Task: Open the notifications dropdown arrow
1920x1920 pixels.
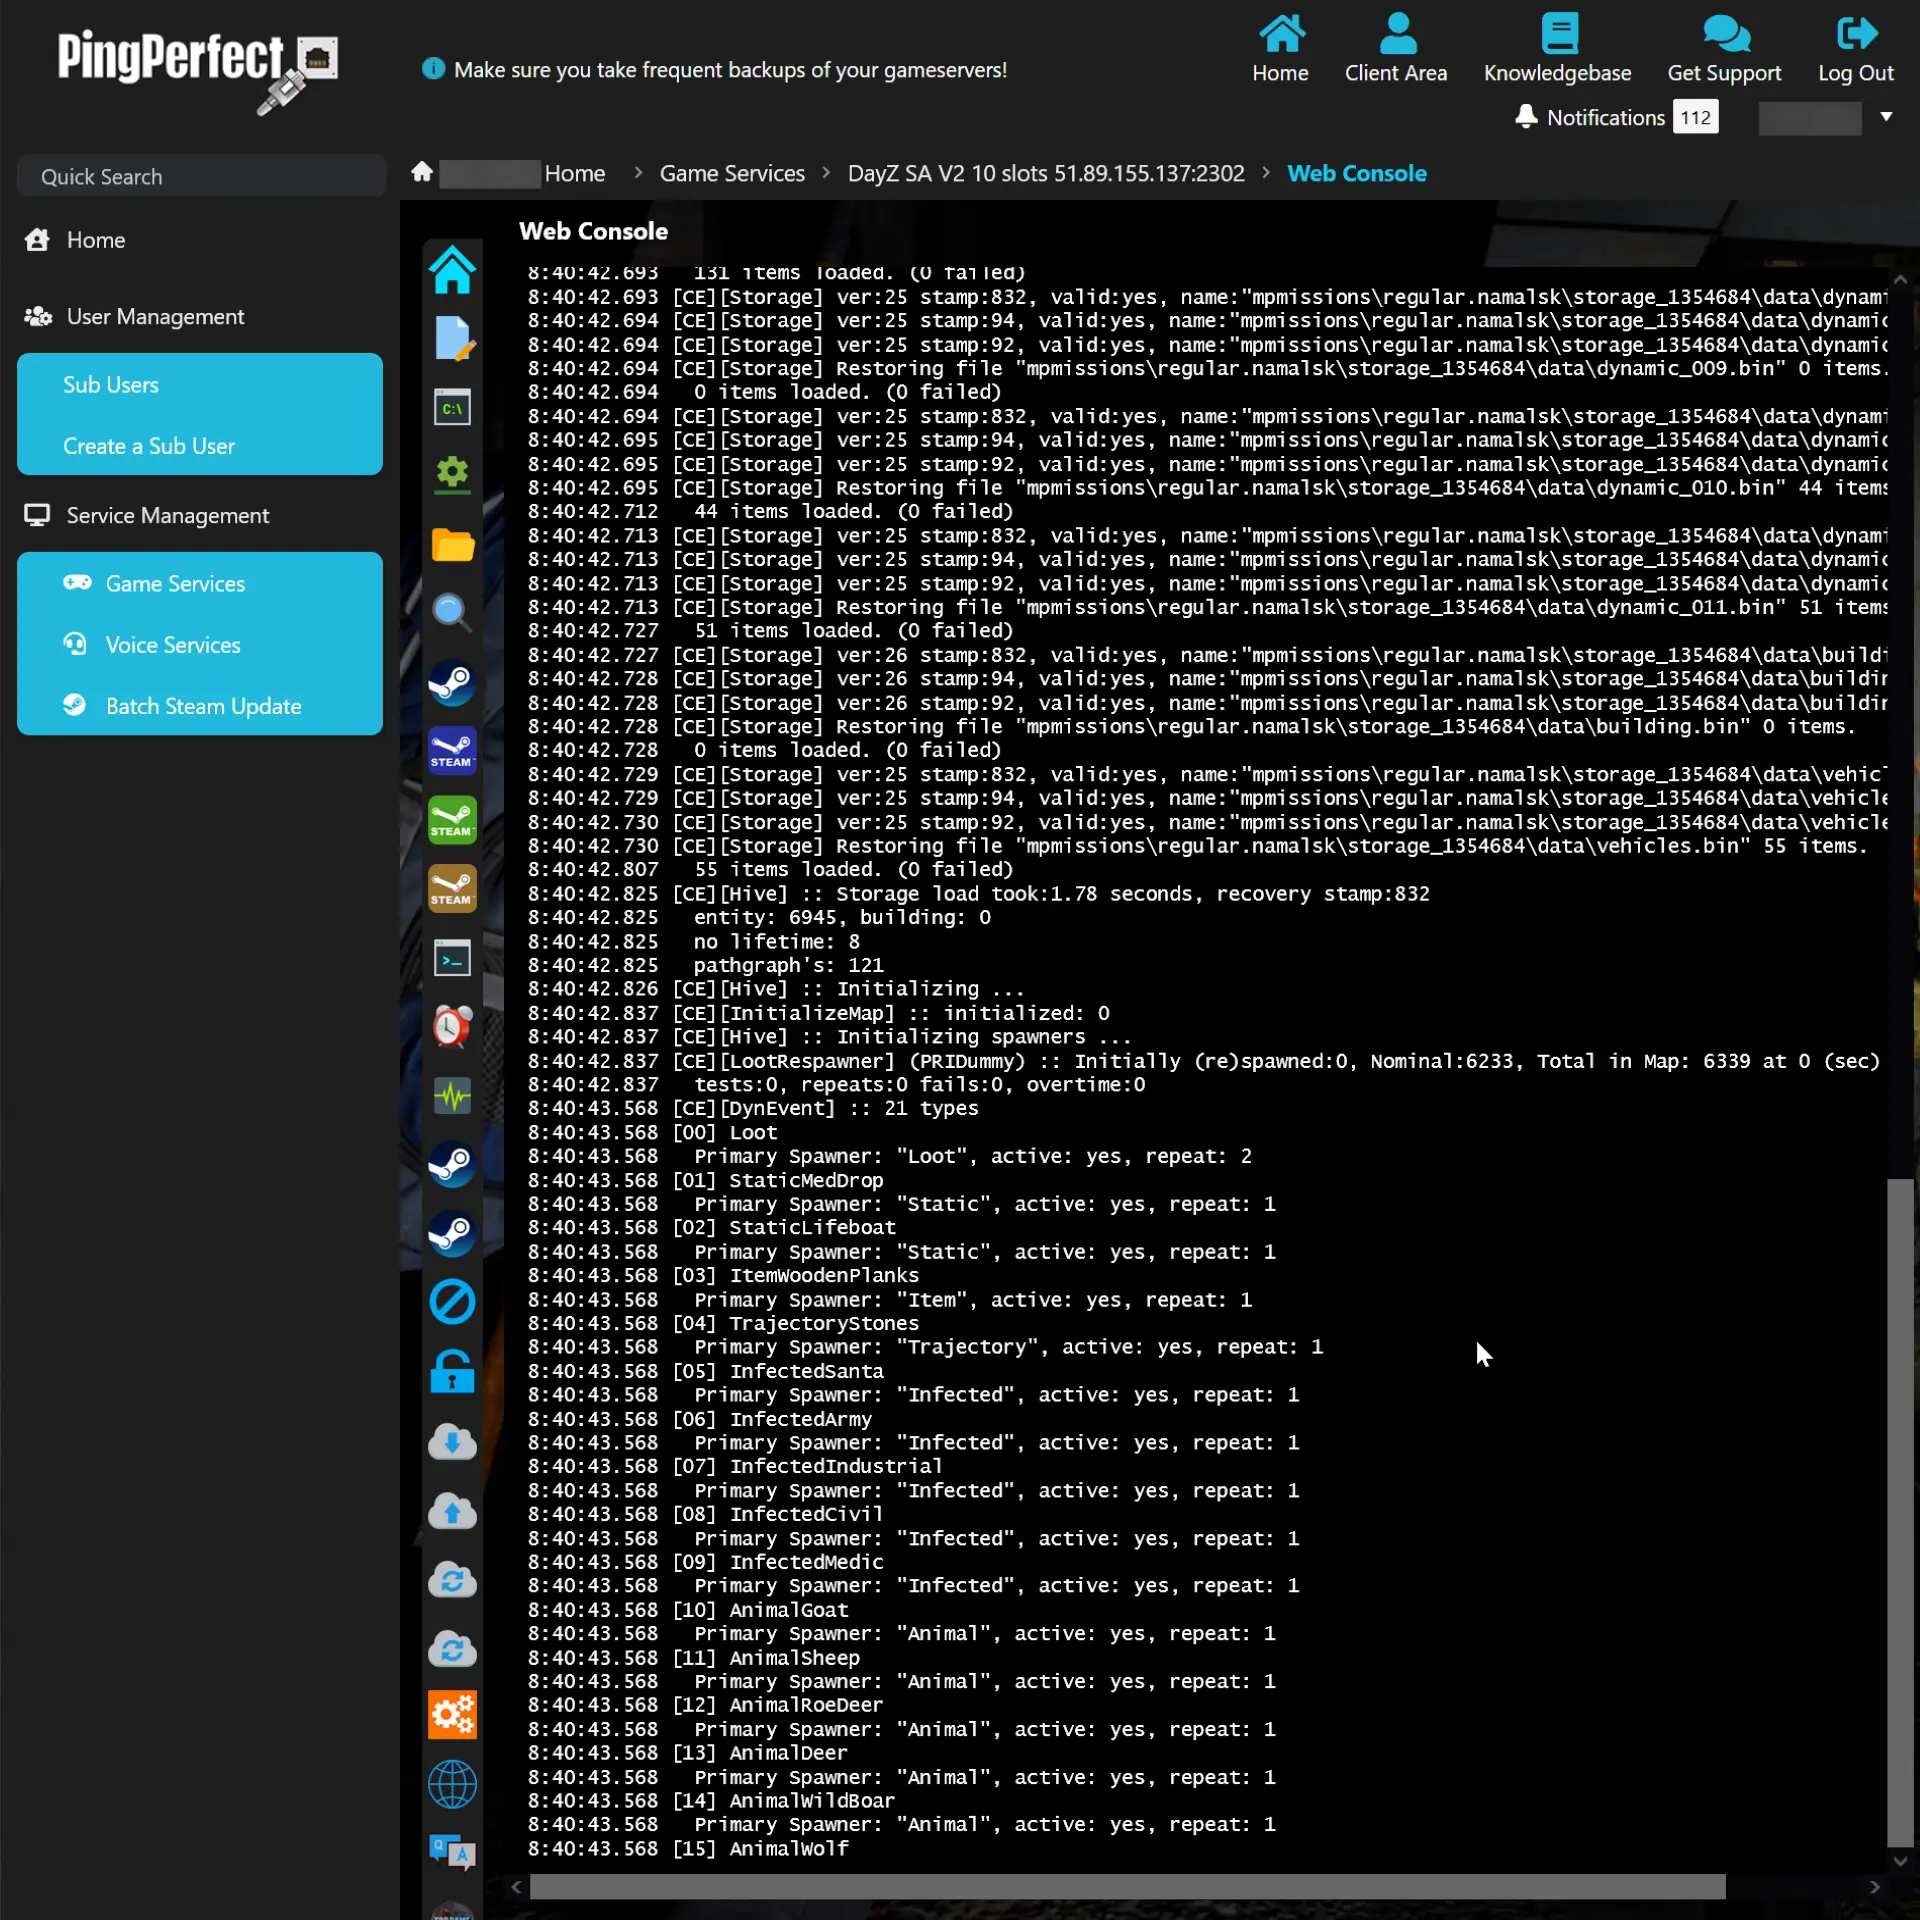Action: [x=1886, y=117]
